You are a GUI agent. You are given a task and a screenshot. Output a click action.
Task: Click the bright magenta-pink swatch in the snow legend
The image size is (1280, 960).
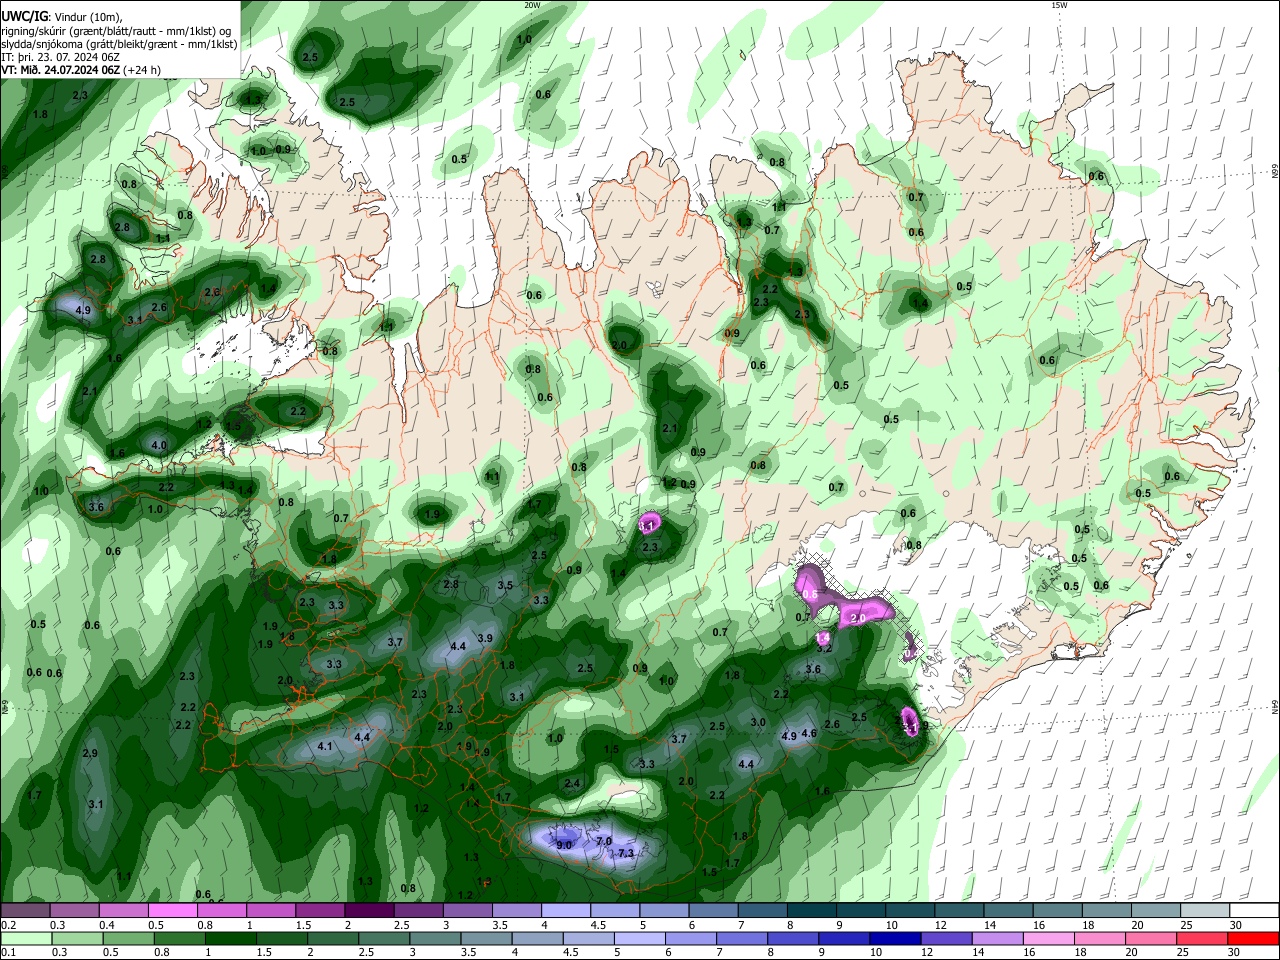[x=172, y=910]
